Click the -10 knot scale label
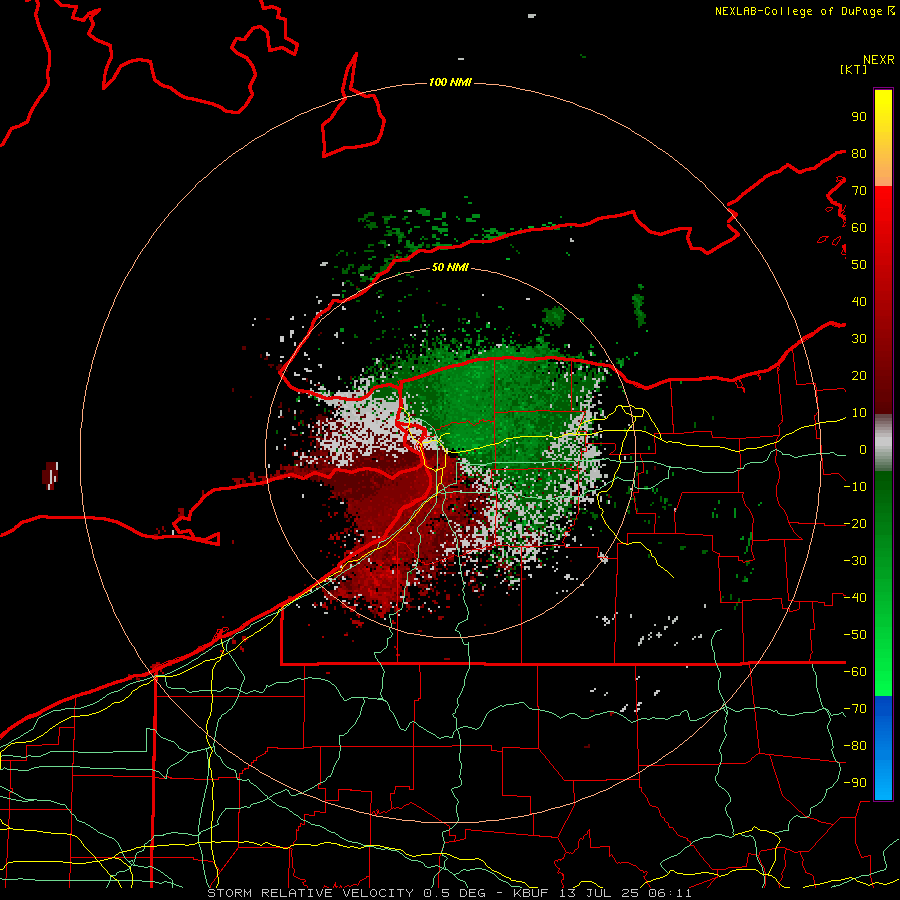This screenshot has width=900, height=900. tap(855, 487)
